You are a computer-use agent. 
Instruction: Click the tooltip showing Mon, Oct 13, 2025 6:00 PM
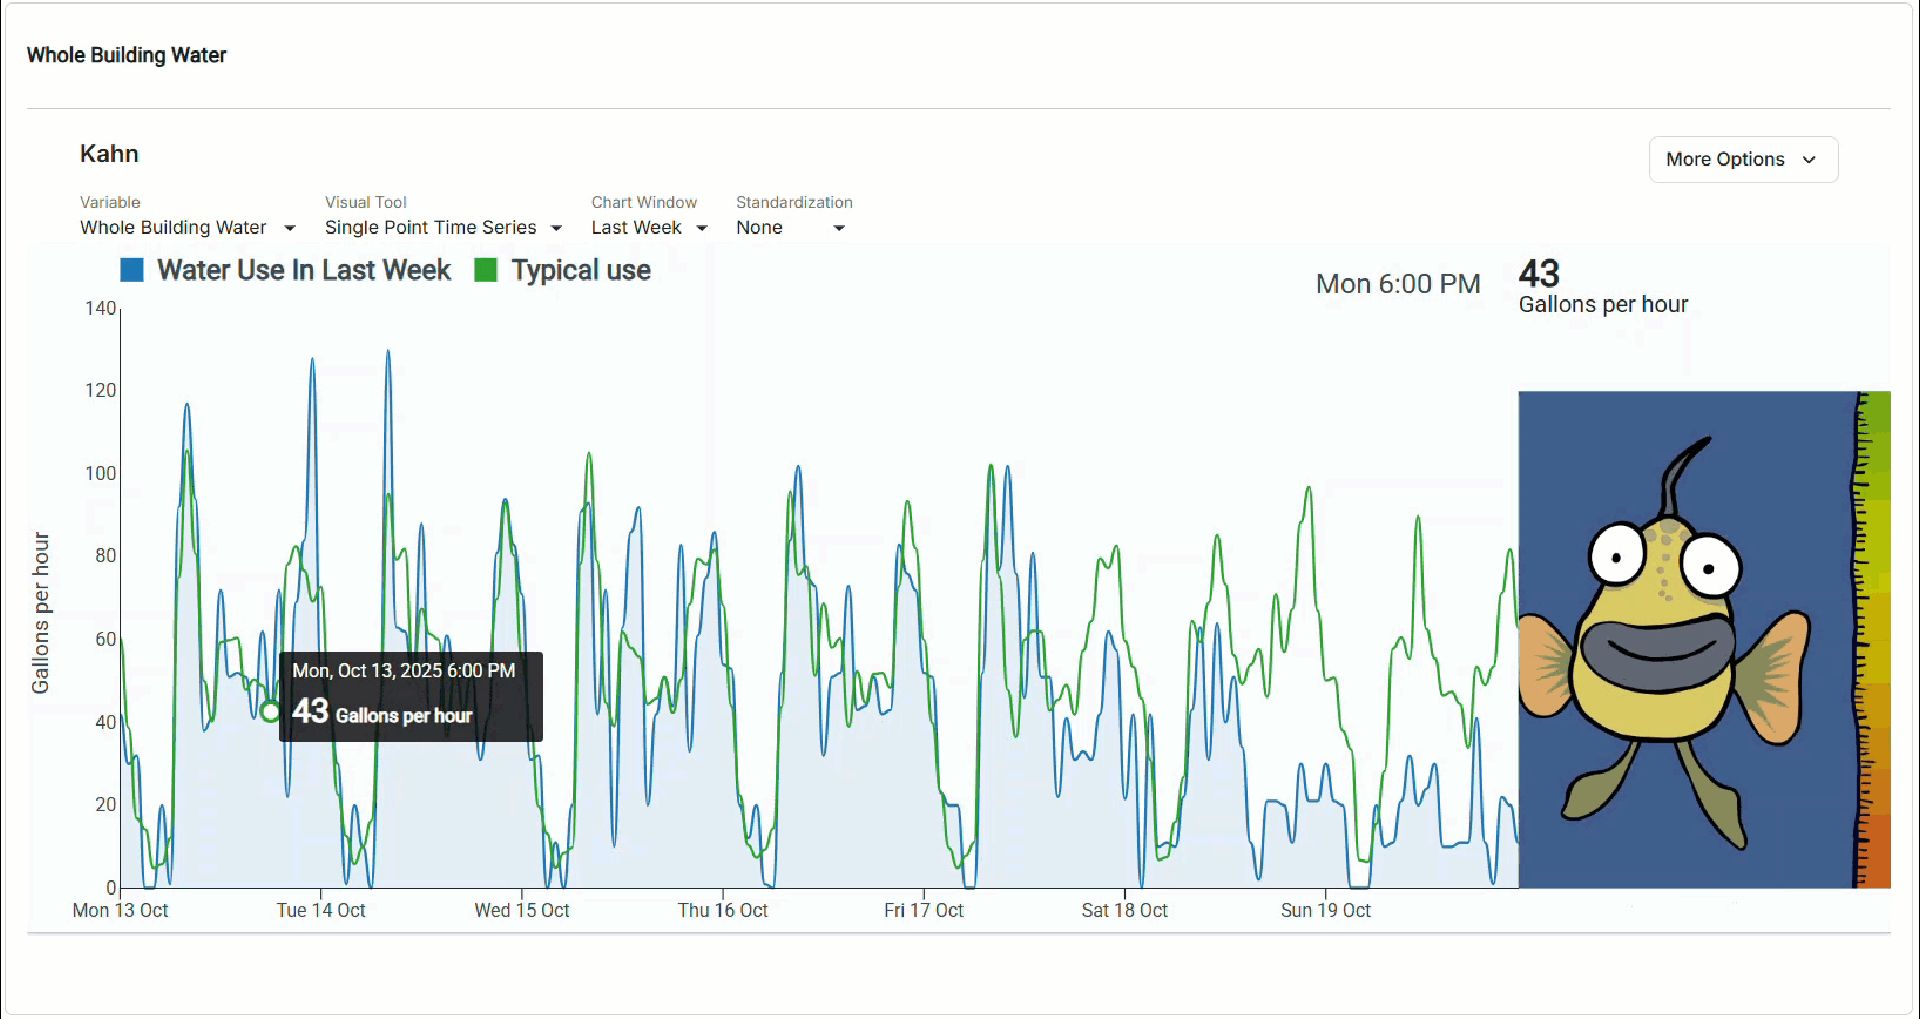tap(411, 697)
